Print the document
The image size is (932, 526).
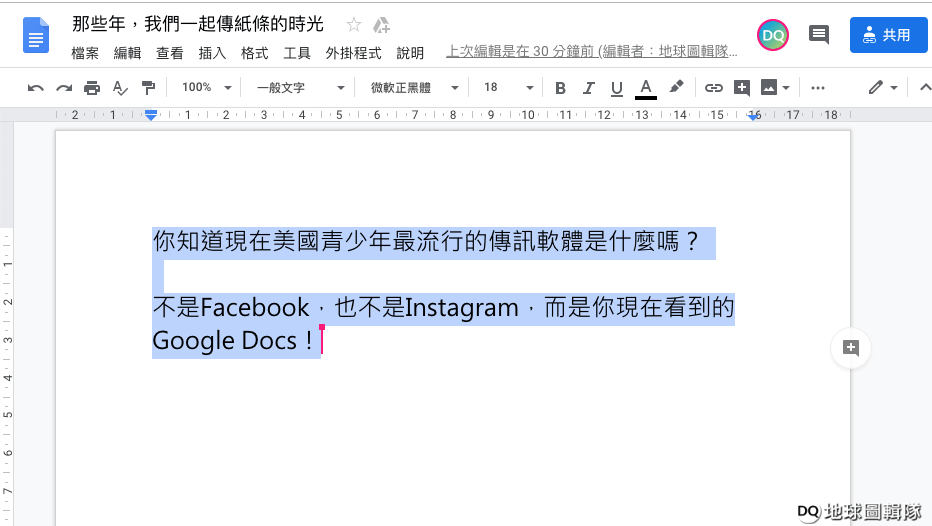click(x=92, y=88)
